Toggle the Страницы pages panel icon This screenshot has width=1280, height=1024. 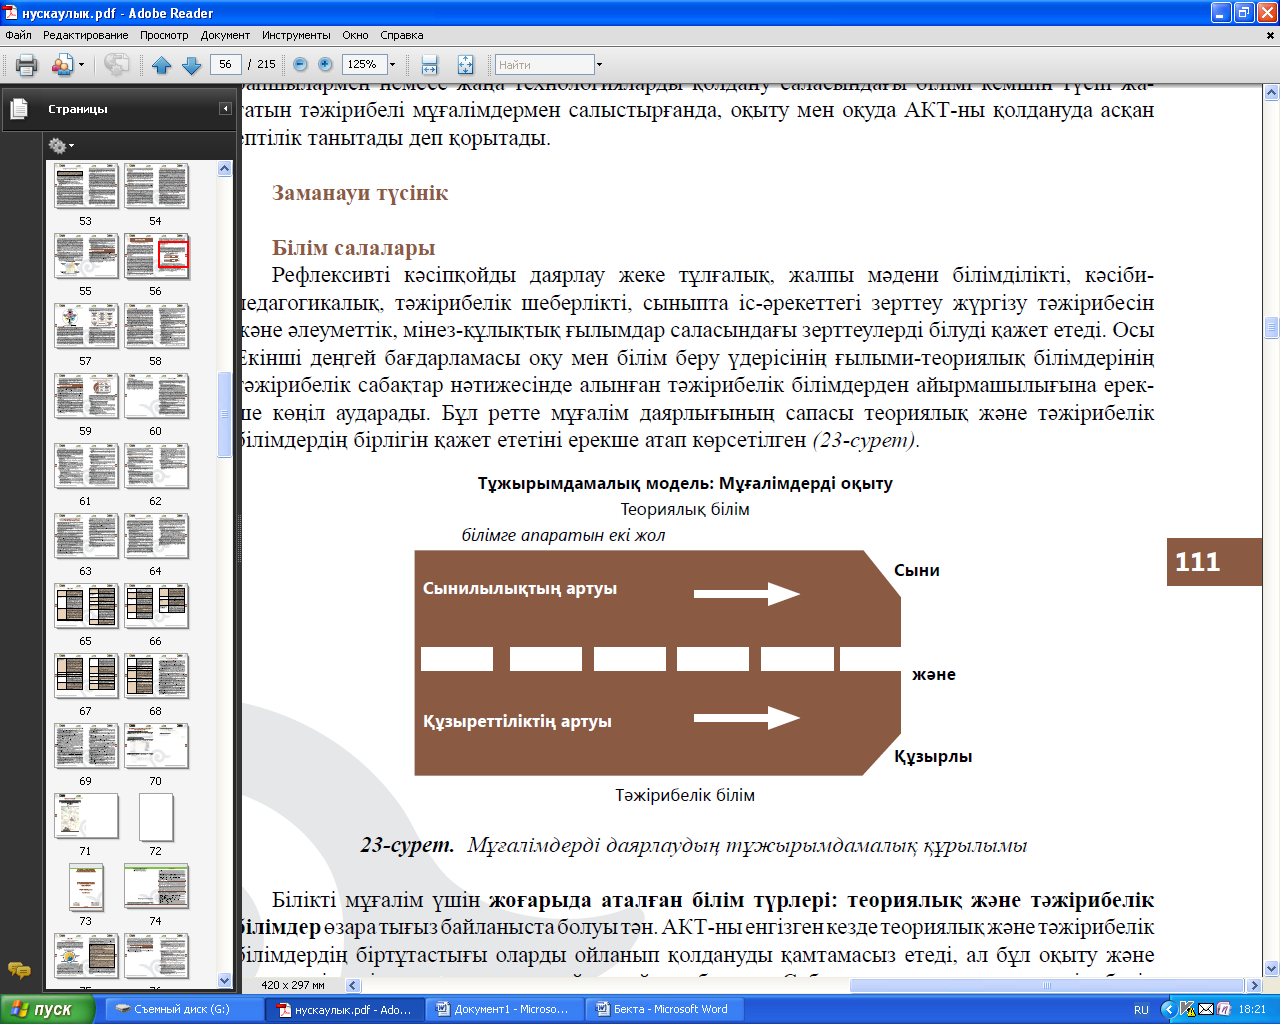click(19, 109)
